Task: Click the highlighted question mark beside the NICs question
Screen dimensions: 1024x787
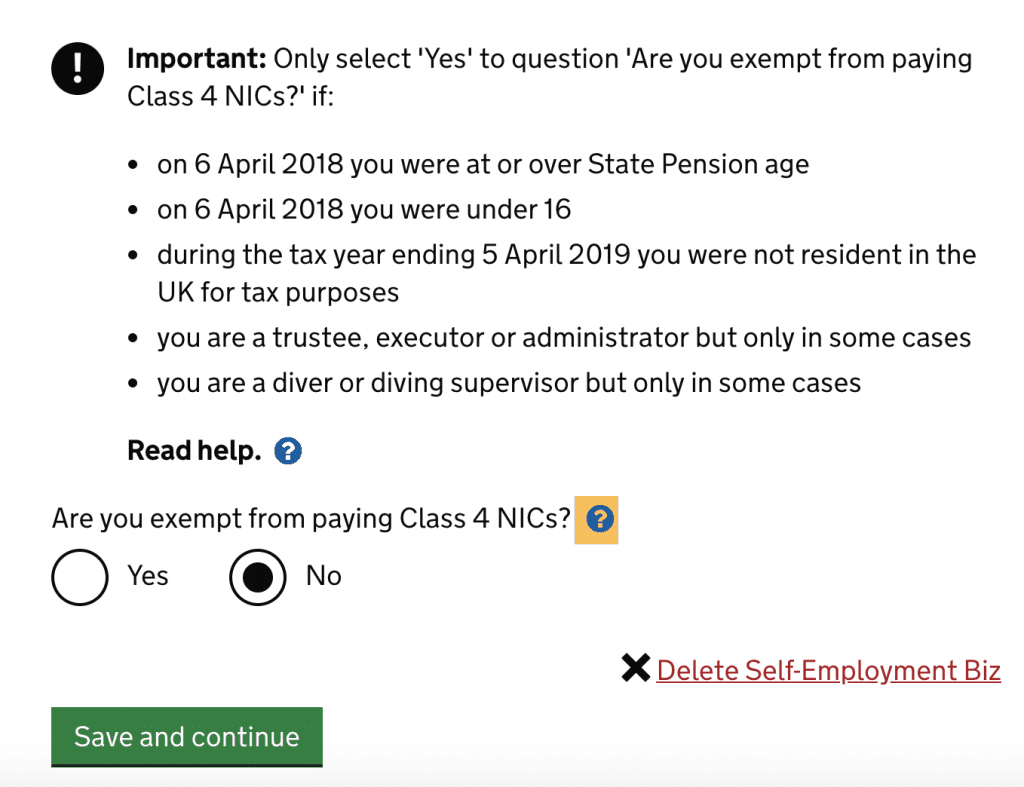Action: click(x=597, y=520)
